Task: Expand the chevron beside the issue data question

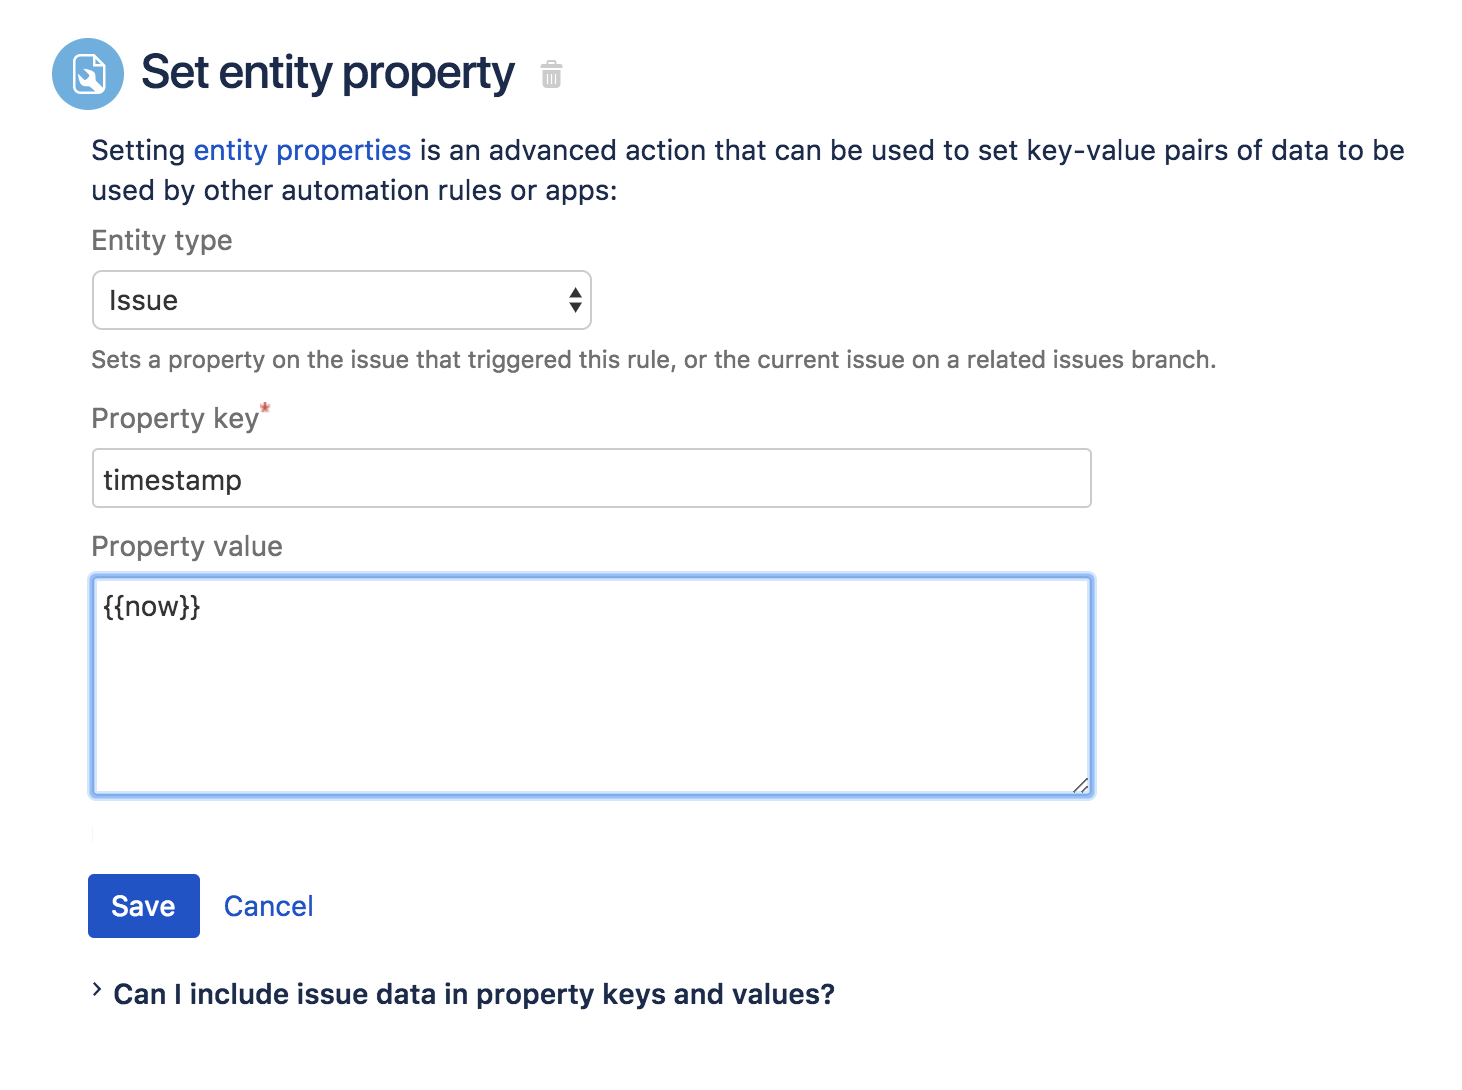Action: pyautogui.click(x=97, y=990)
